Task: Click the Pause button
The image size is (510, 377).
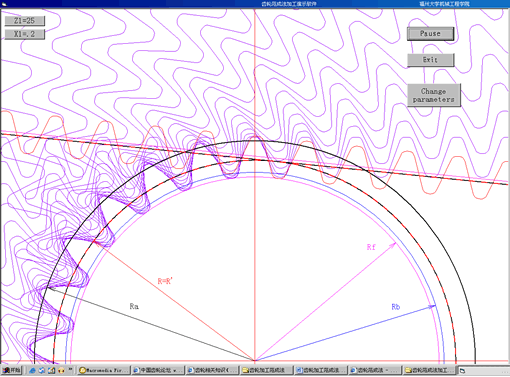Action: pos(430,34)
